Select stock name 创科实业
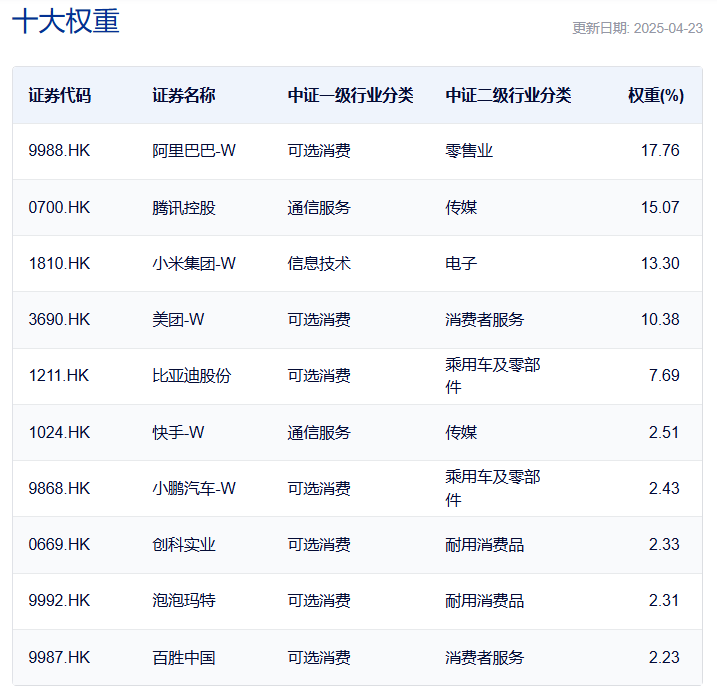 point(183,544)
